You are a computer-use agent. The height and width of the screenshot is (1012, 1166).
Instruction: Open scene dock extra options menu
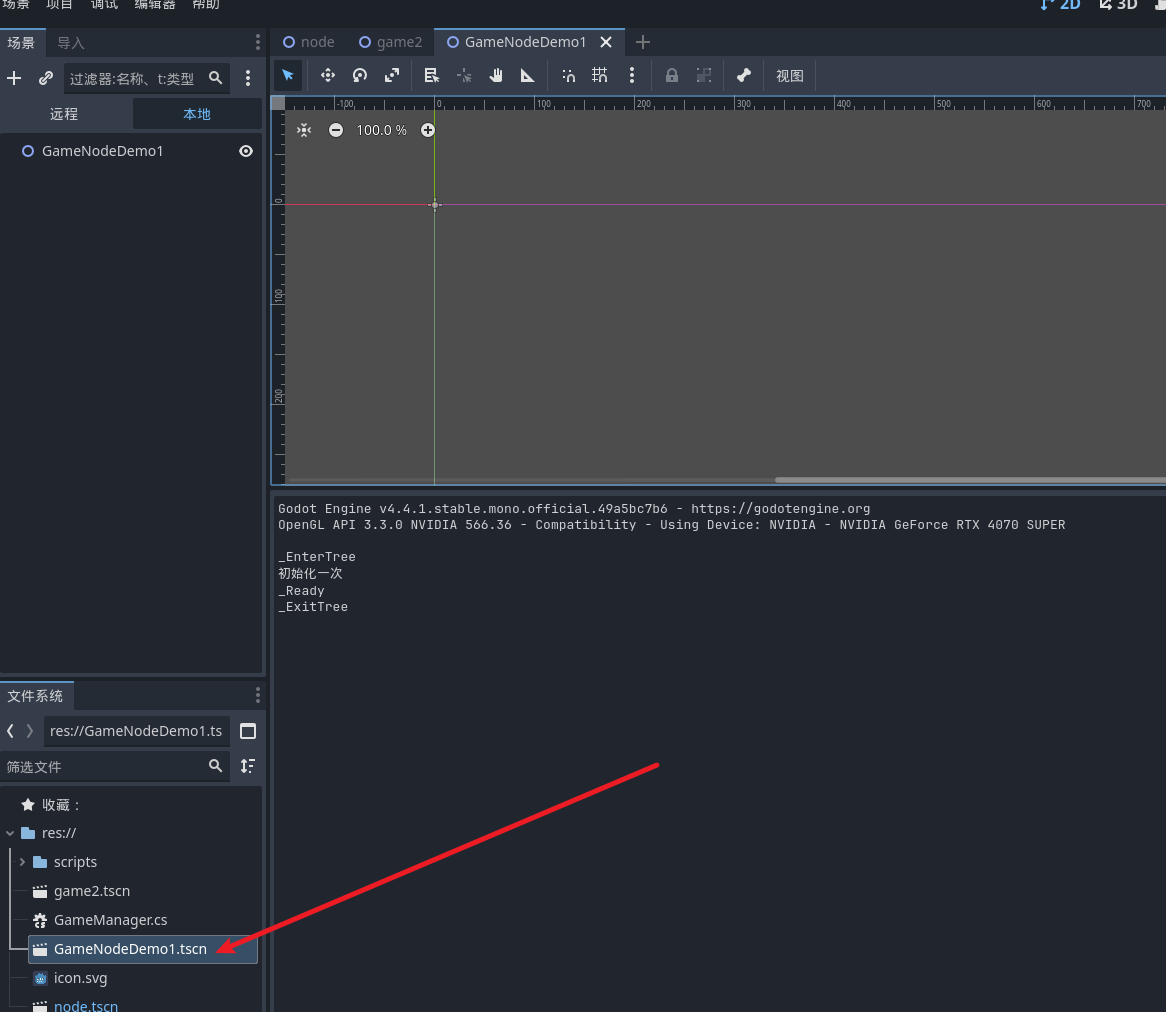[x=248, y=78]
